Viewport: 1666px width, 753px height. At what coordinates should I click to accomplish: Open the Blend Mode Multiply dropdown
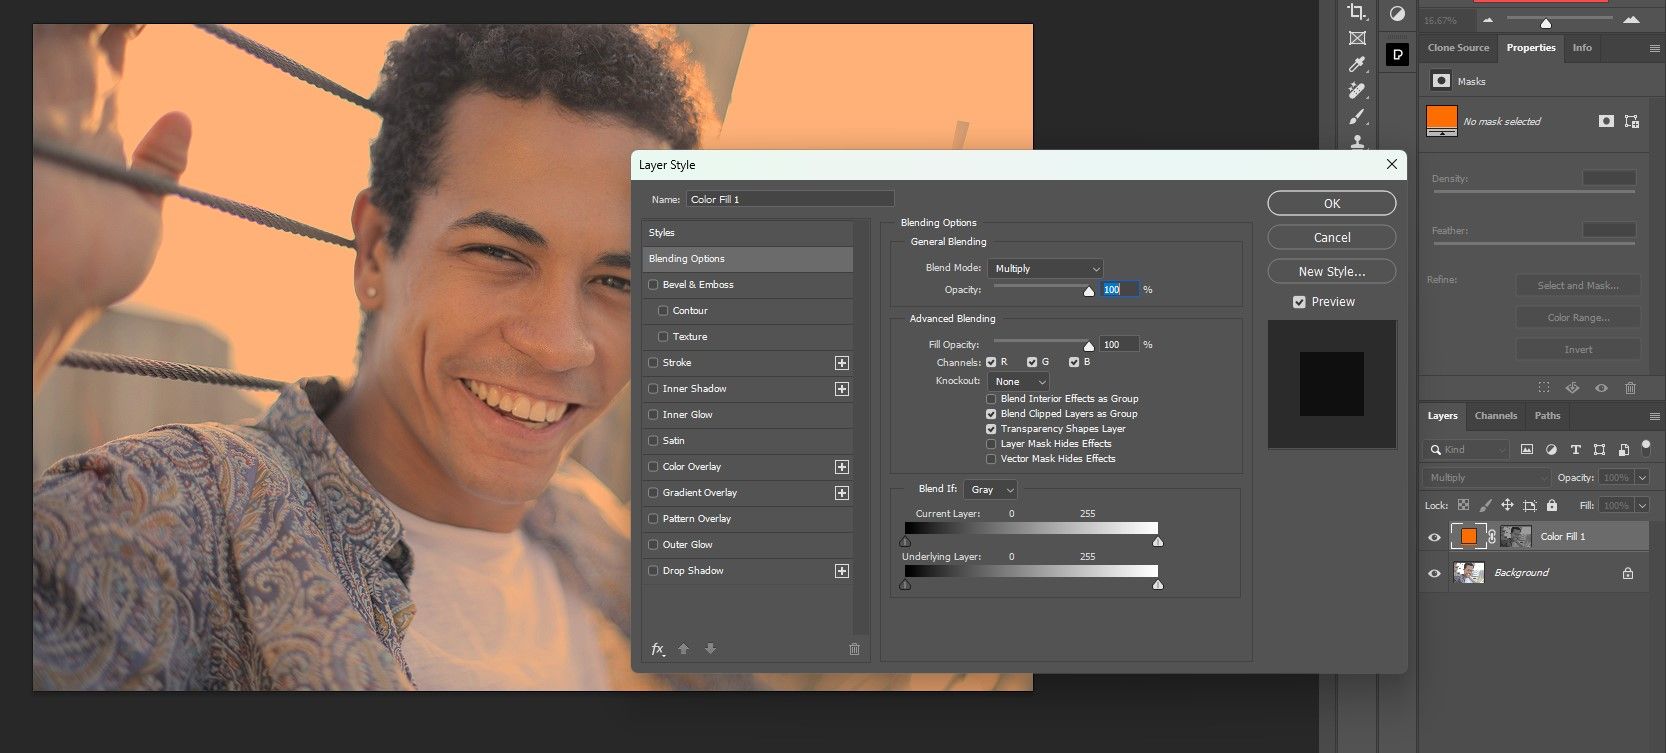(1045, 268)
